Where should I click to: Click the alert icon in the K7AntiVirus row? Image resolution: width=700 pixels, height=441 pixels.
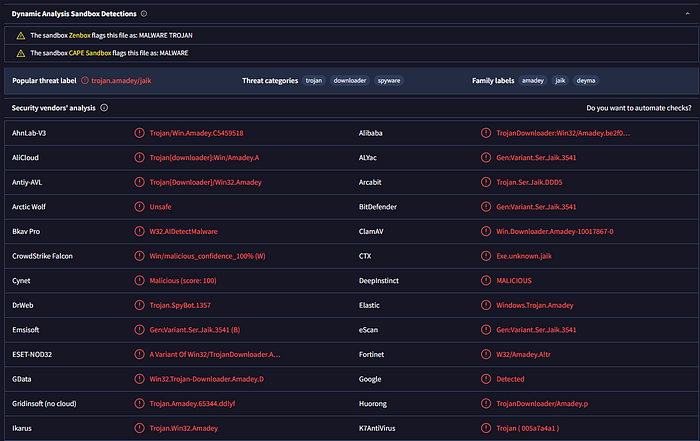(486, 428)
